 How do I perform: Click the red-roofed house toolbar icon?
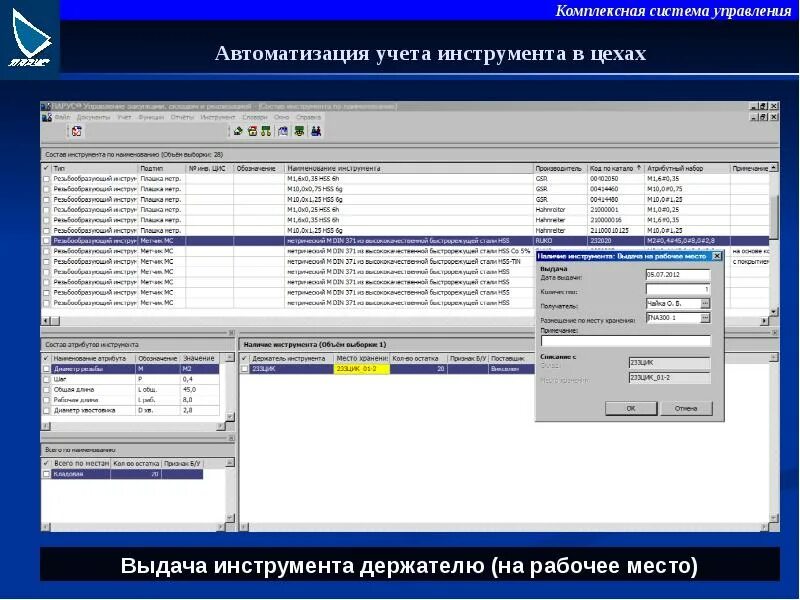[x=253, y=132]
